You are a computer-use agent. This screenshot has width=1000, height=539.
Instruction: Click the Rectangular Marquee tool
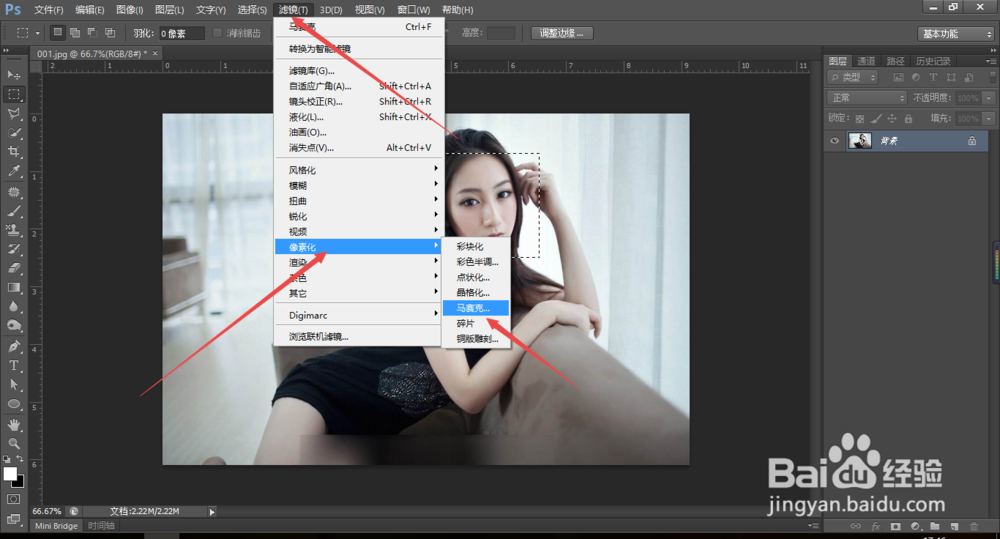click(x=13, y=94)
